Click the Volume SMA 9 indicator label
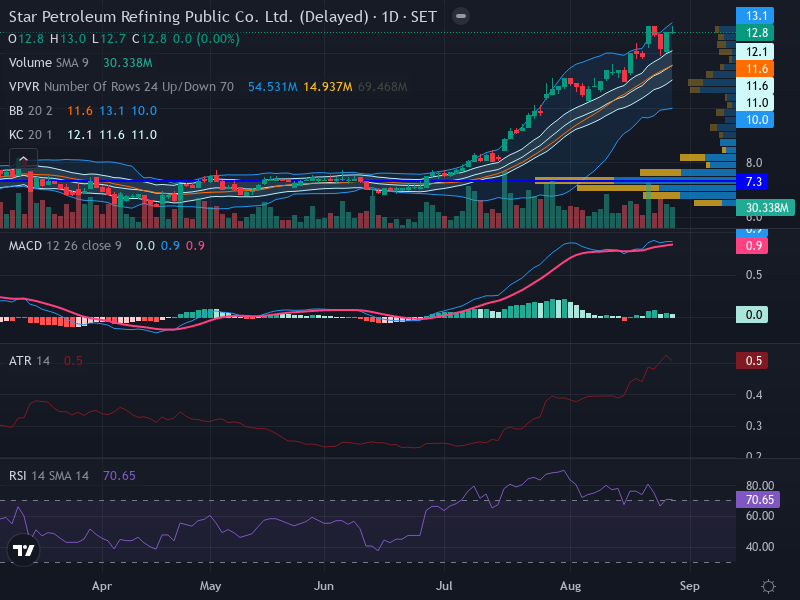800x600 pixels. tap(48, 63)
